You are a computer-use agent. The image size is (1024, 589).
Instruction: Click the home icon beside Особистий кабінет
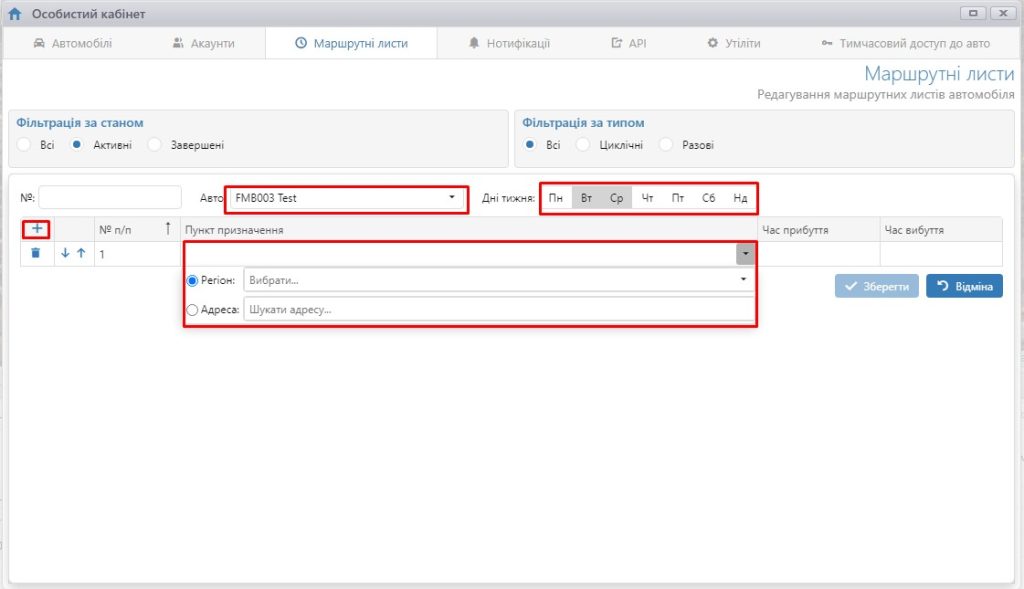pos(14,14)
